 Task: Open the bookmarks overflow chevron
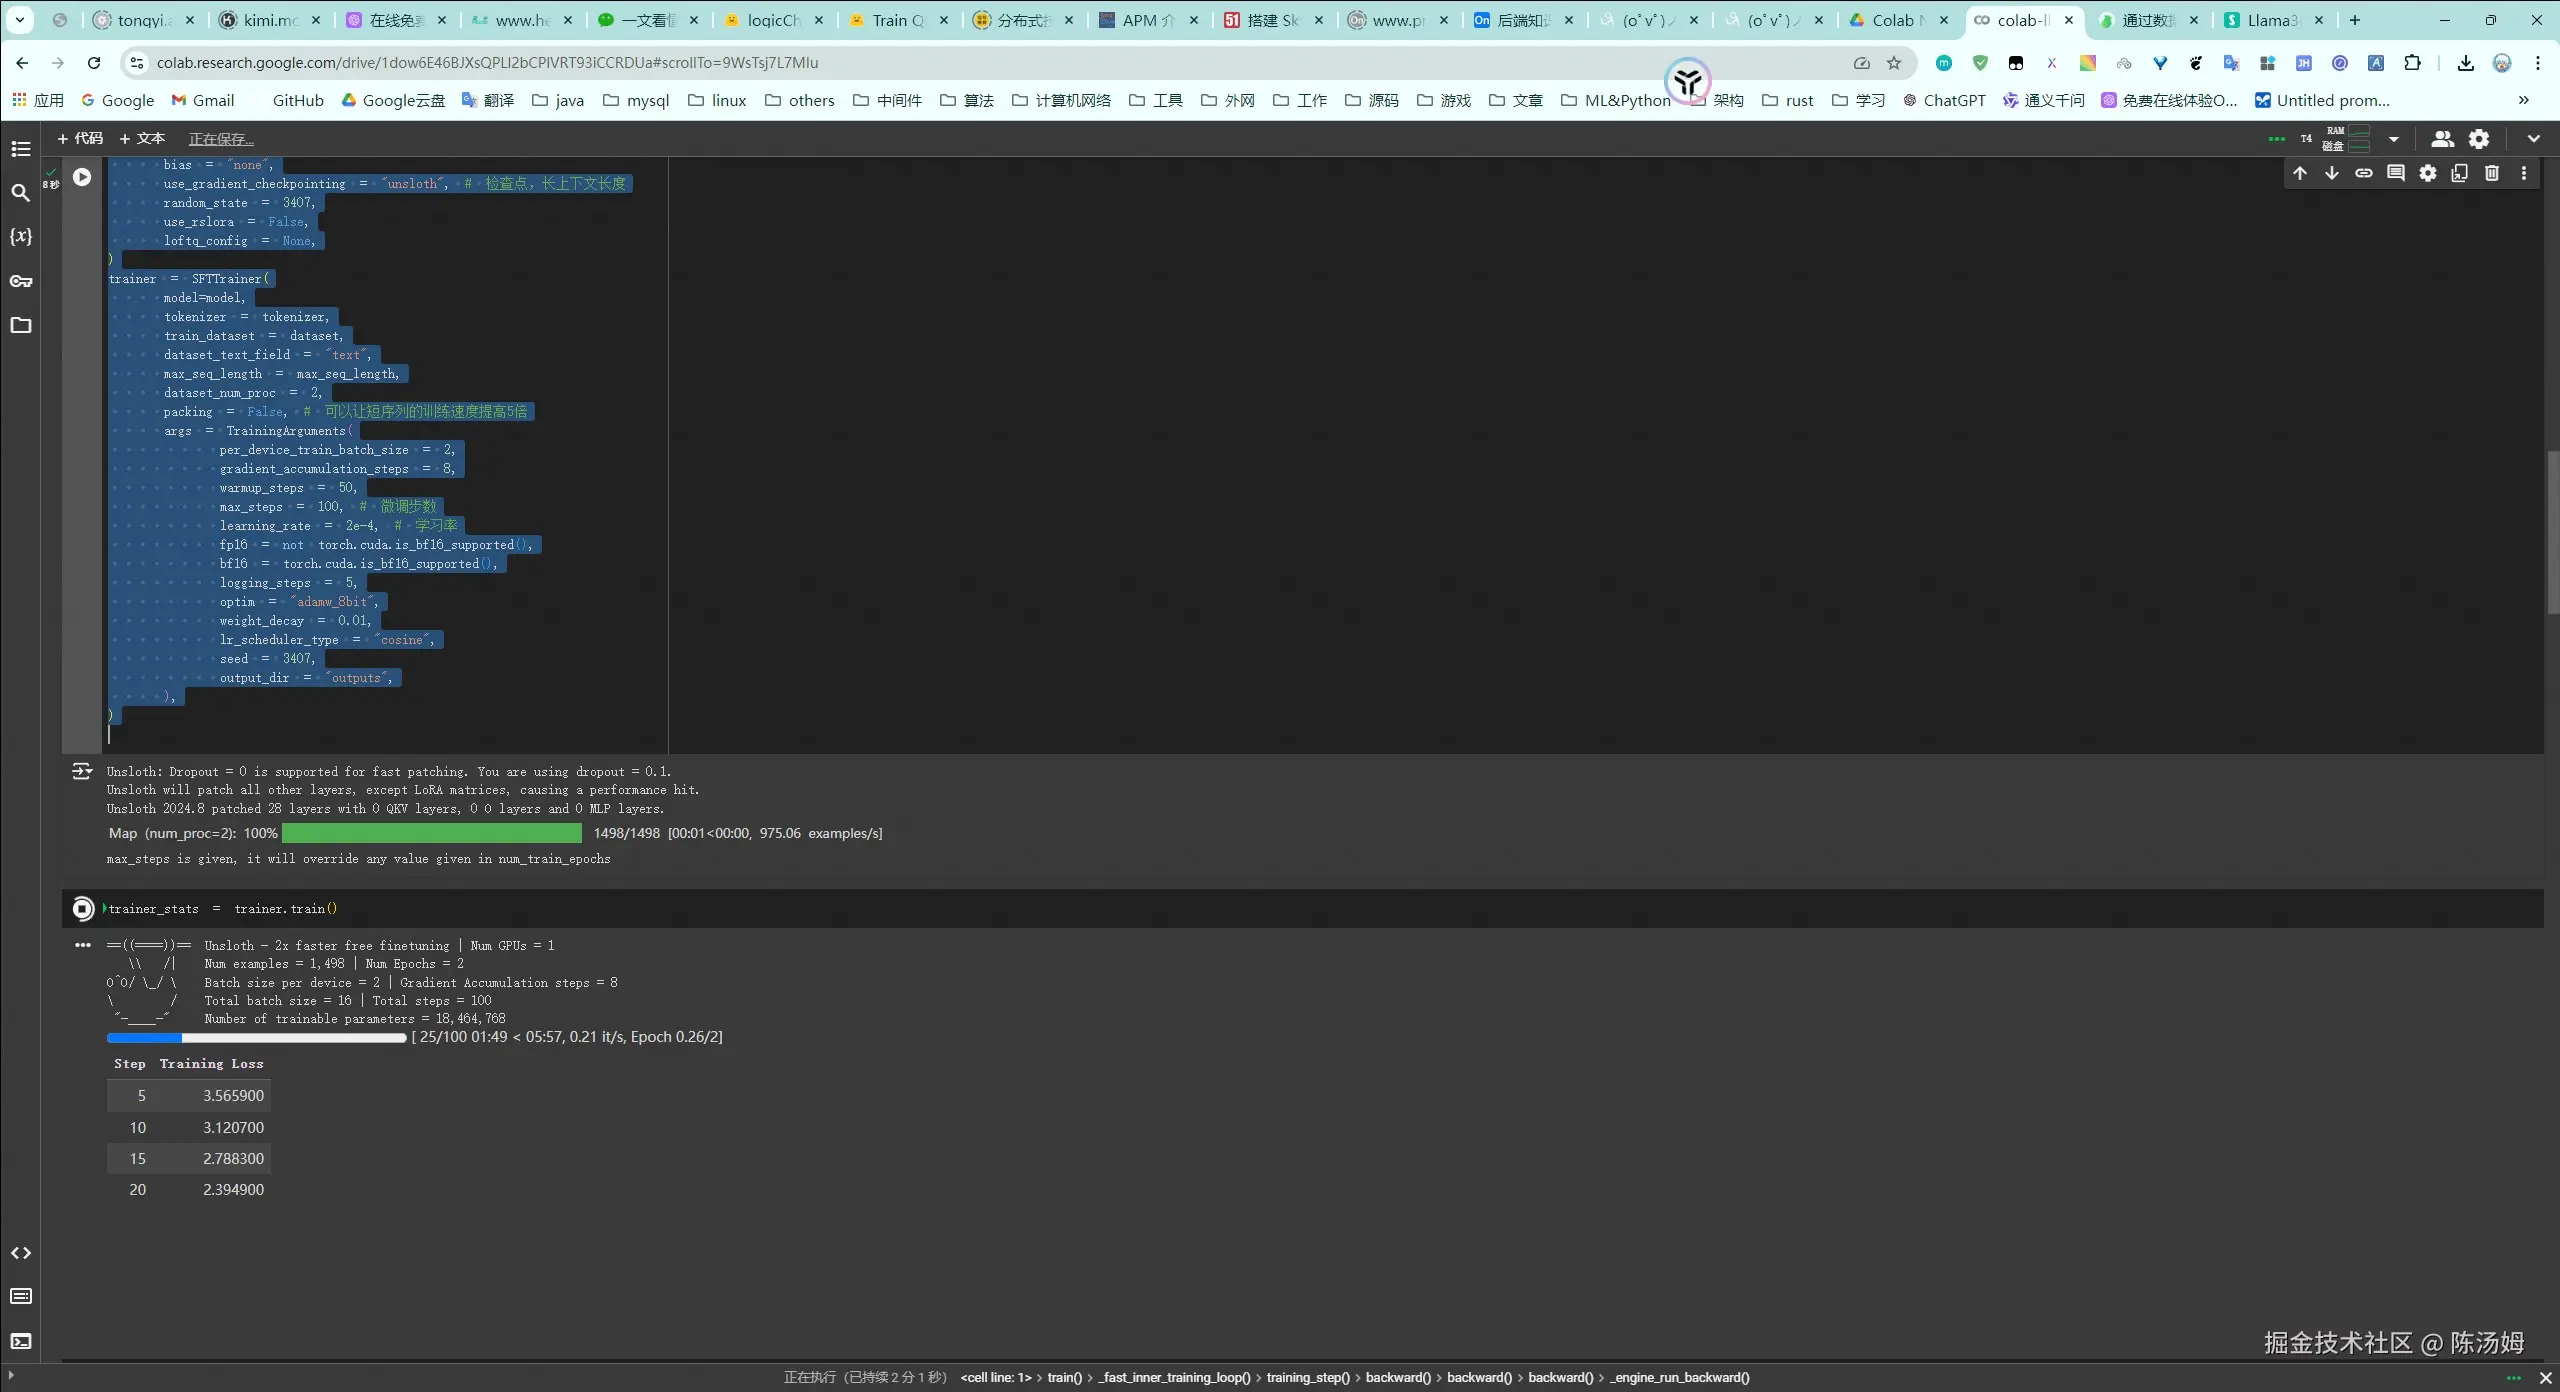pos(2523,100)
